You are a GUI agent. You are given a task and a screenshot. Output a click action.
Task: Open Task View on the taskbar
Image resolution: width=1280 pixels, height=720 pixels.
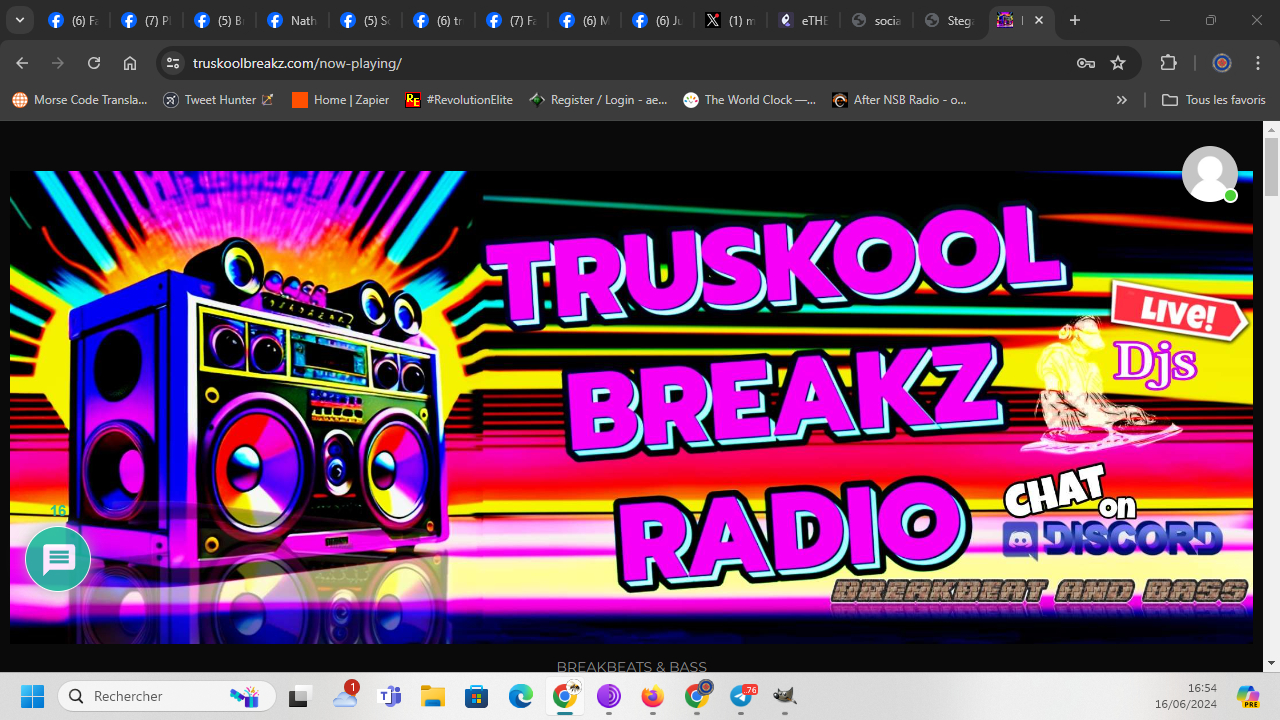click(x=300, y=696)
